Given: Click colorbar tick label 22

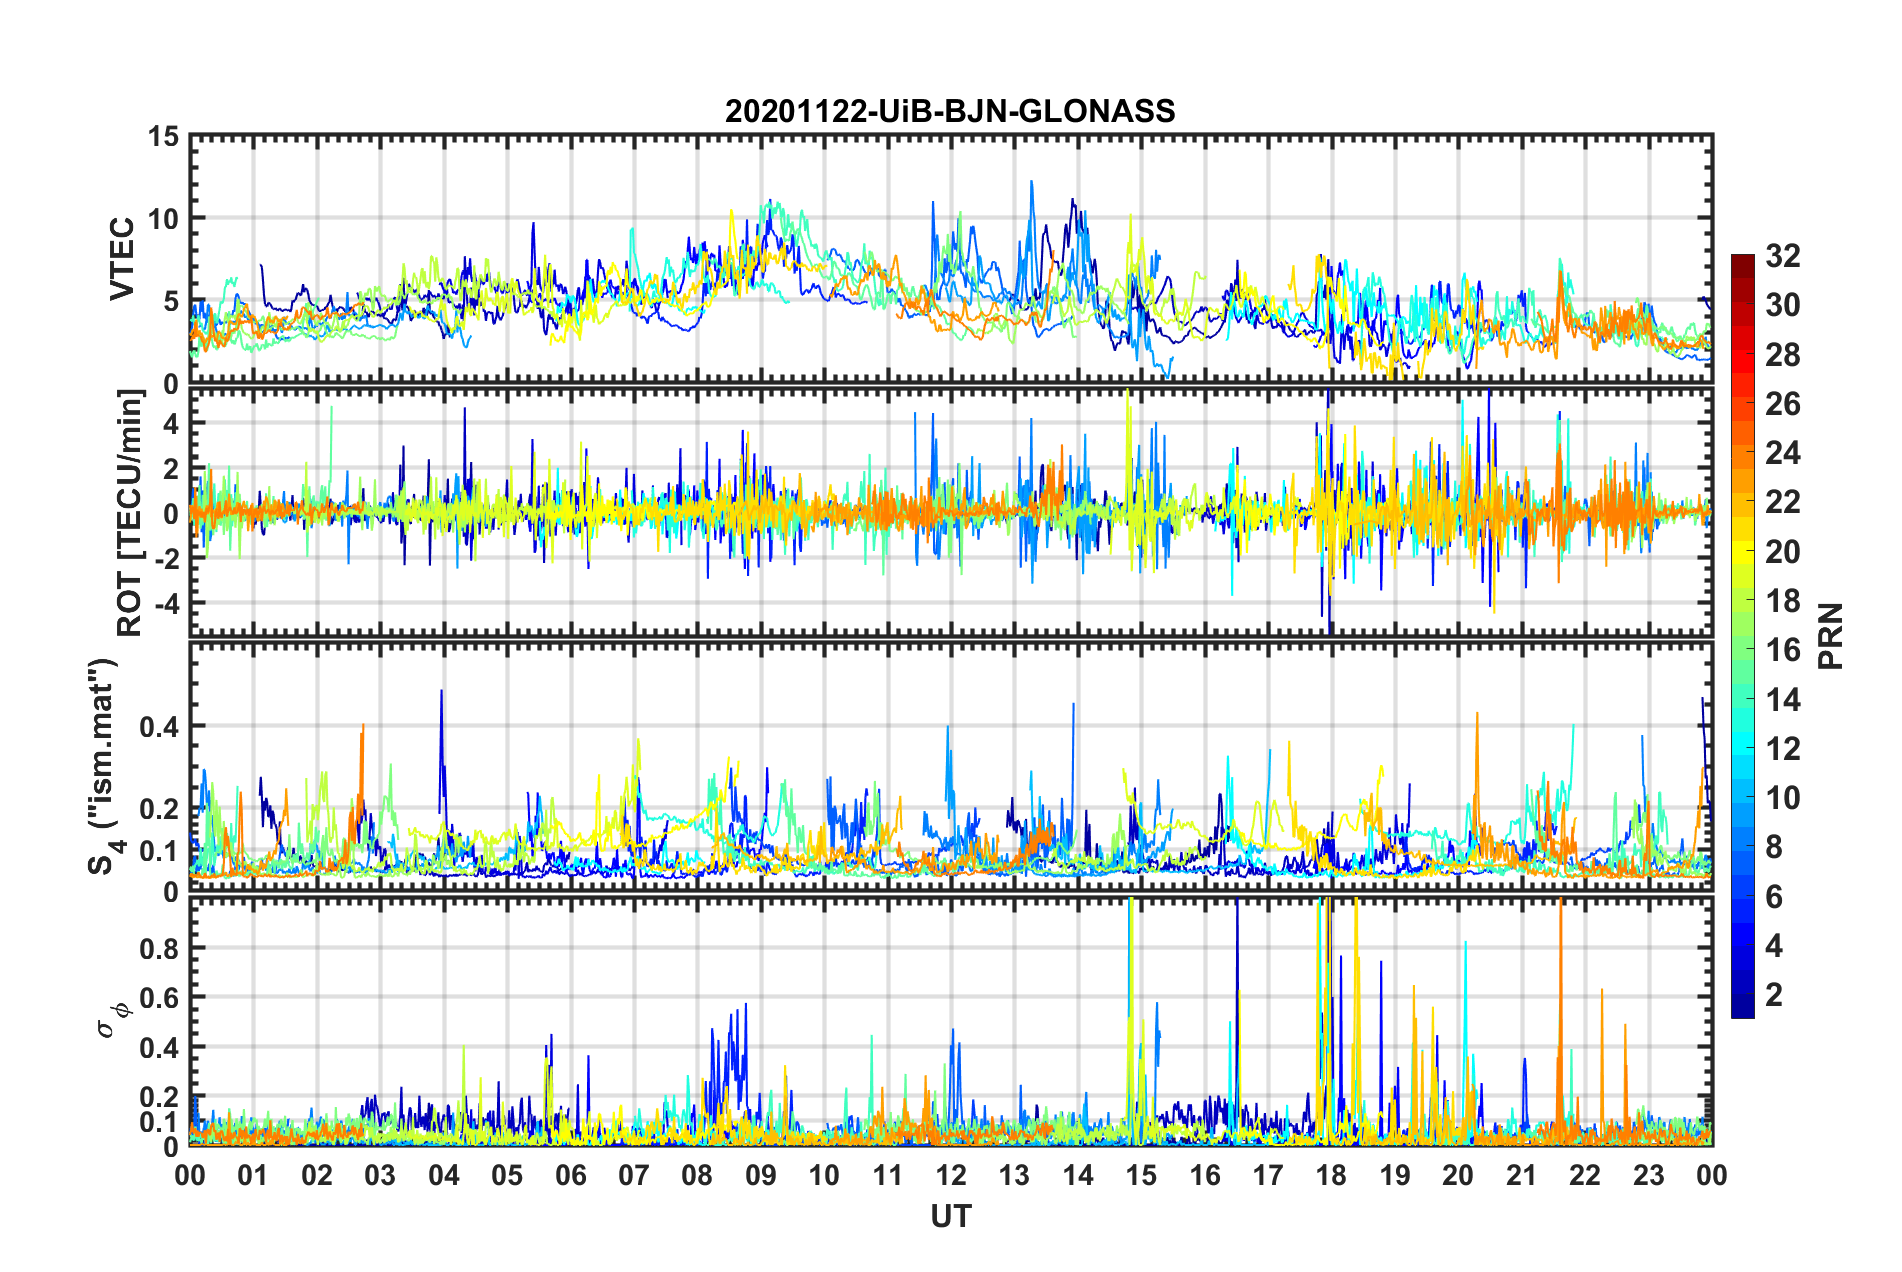Looking at the screenshot, I should pyautogui.click(x=1782, y=502).
